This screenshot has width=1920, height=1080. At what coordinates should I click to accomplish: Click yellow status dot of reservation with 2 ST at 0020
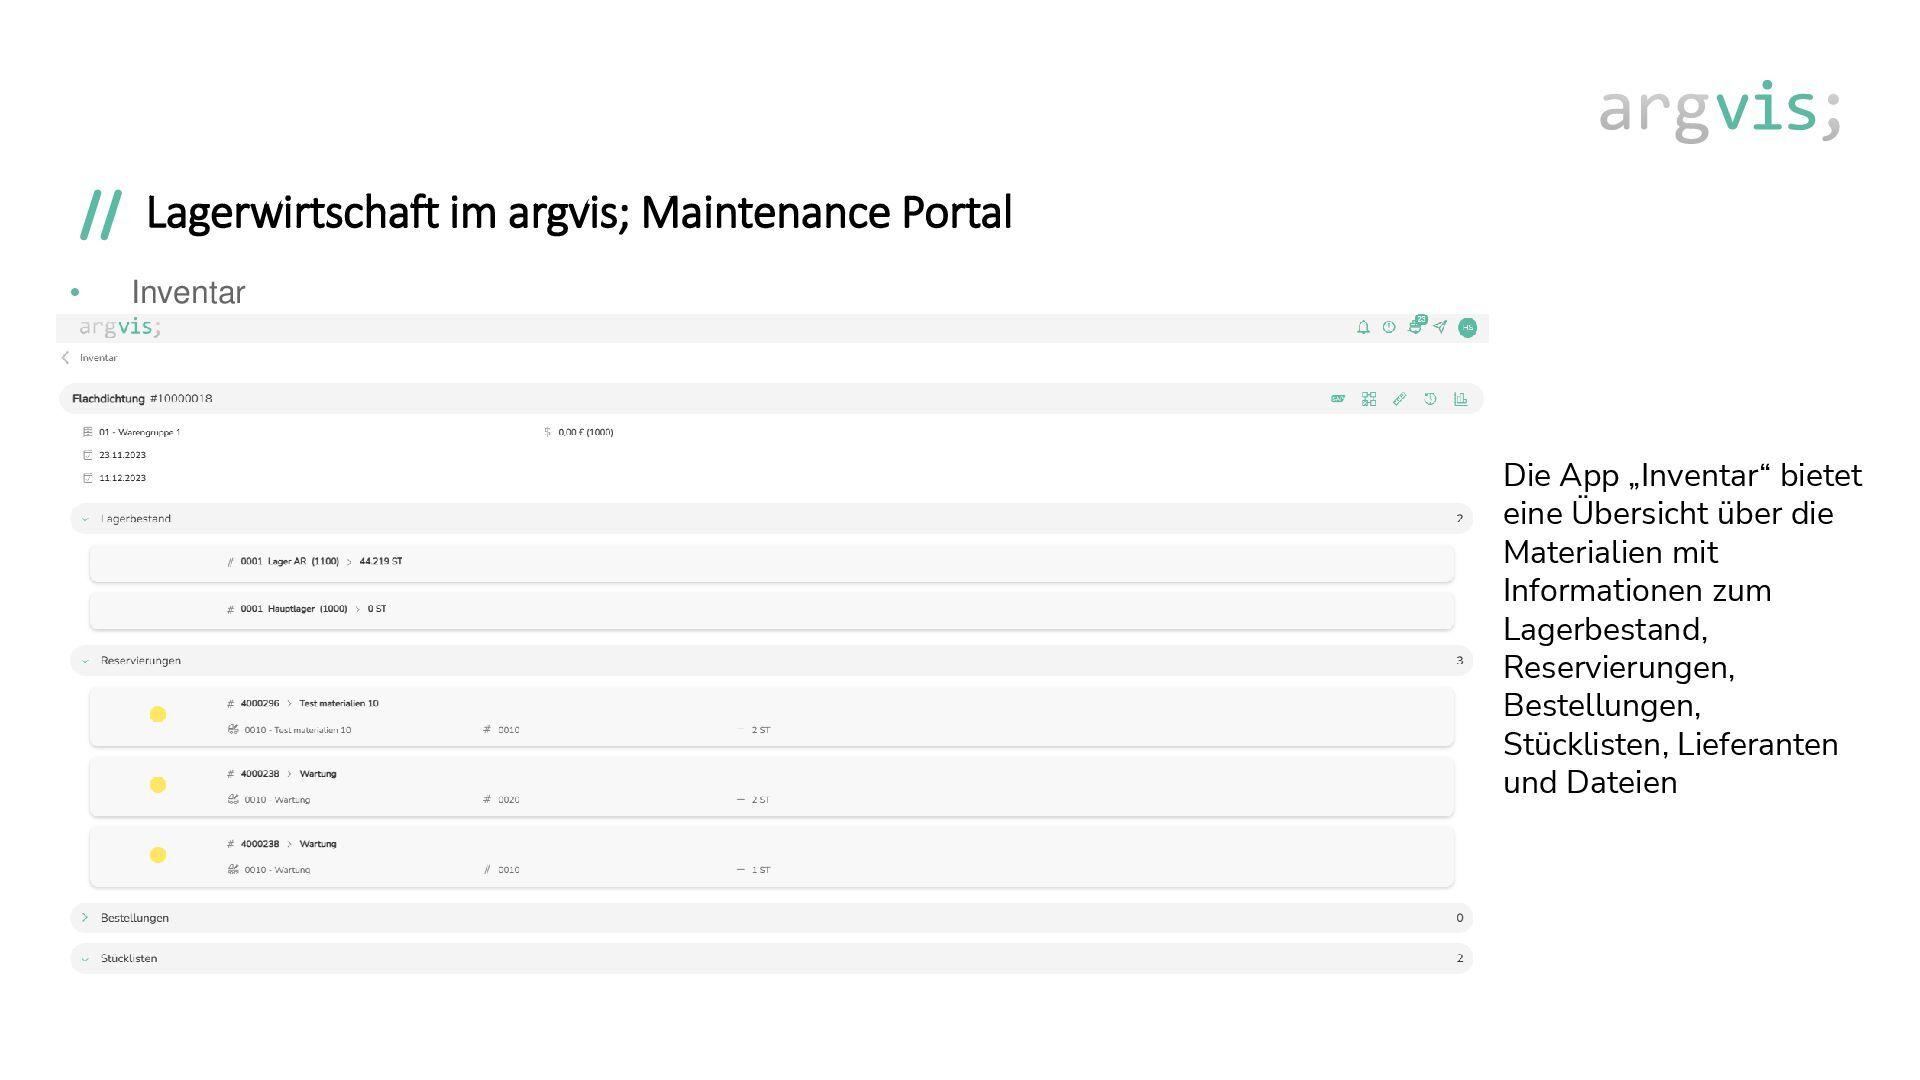point(158,785)
